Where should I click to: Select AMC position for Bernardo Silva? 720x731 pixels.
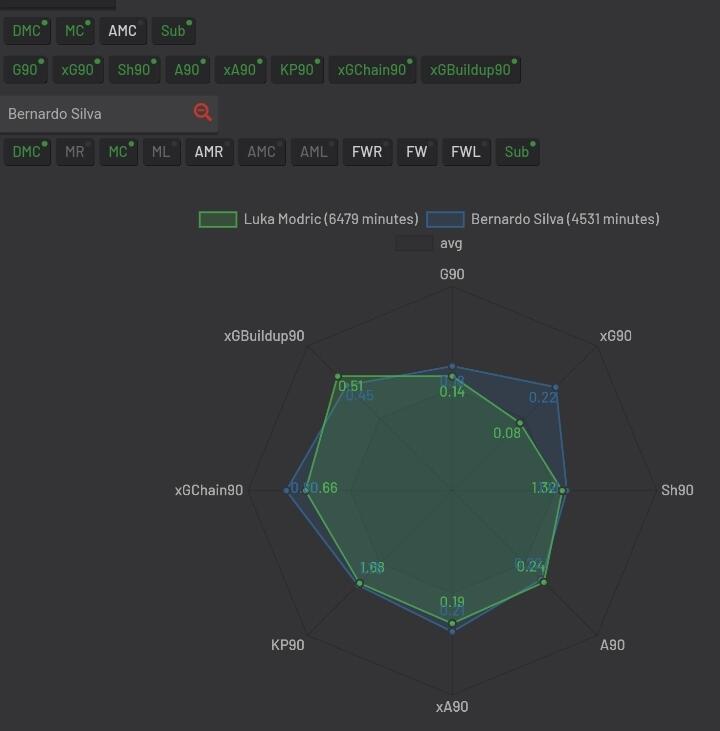point(262,152)
